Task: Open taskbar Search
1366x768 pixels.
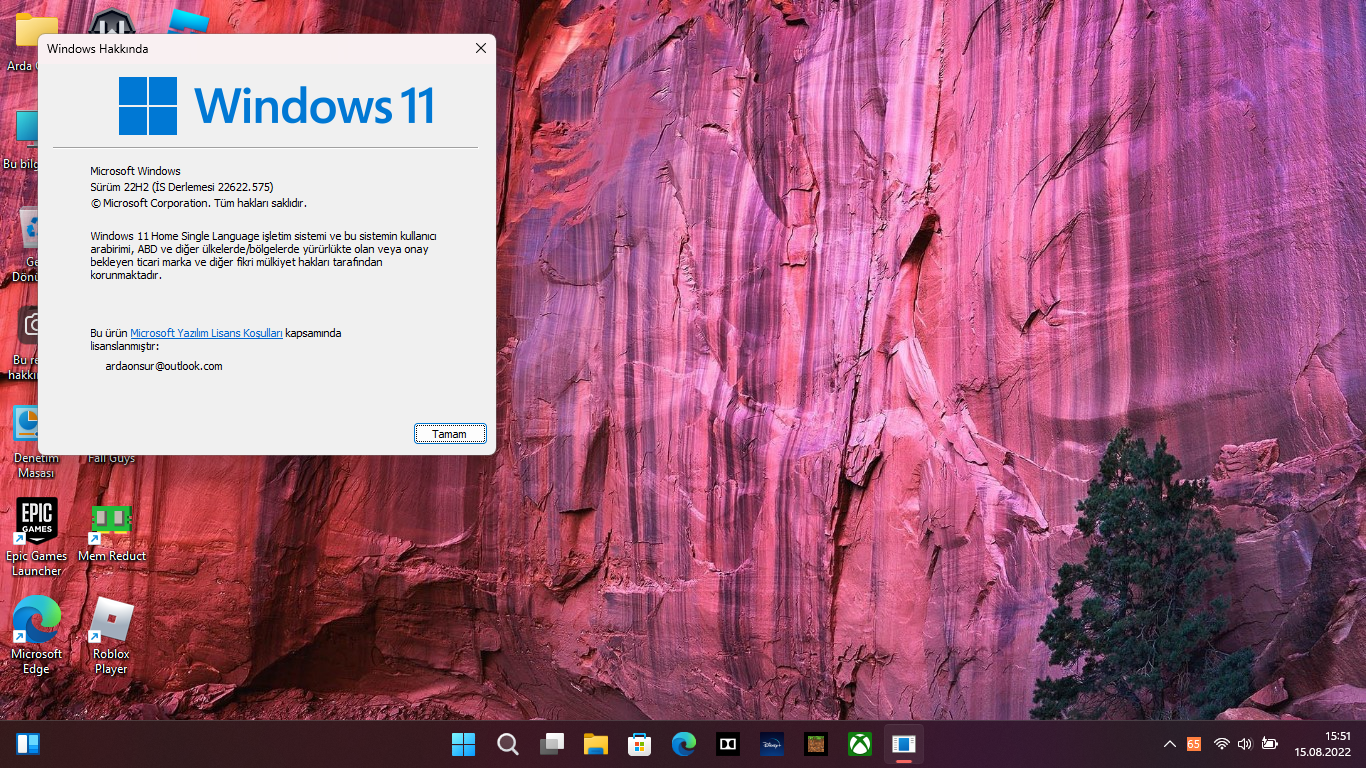Action: click(508, 744)
